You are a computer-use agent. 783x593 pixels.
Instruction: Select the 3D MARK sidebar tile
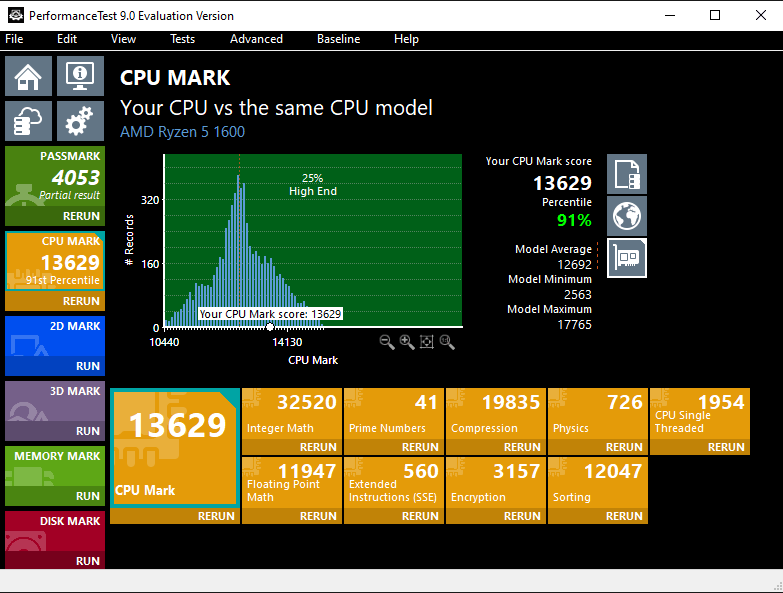point(55,401)
